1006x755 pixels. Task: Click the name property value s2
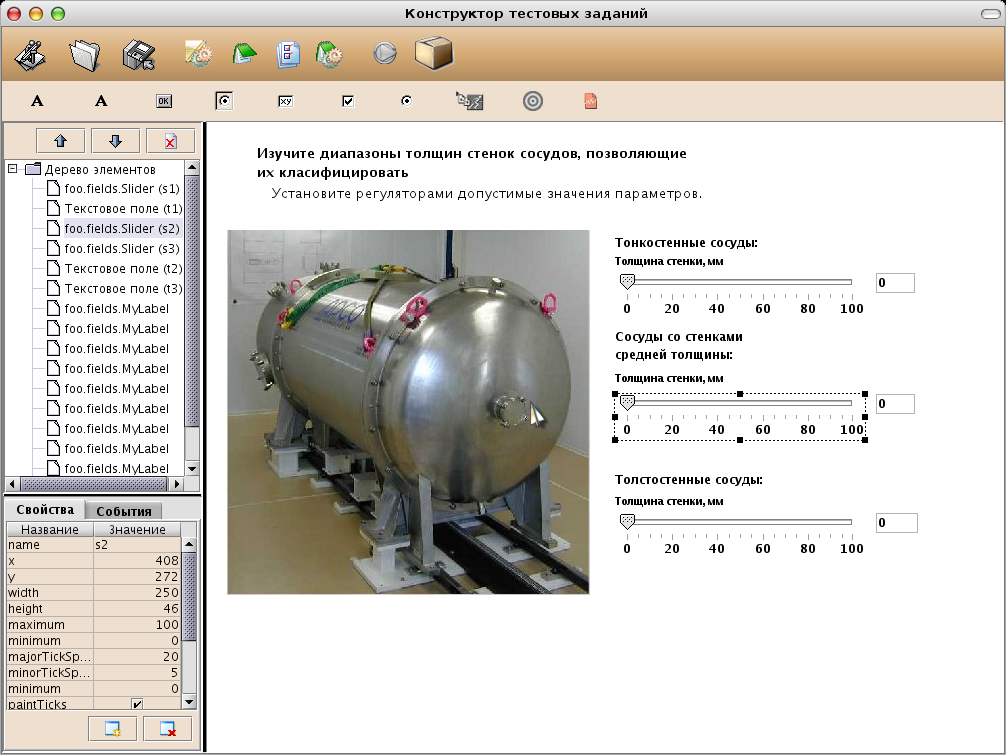point(137,545)
